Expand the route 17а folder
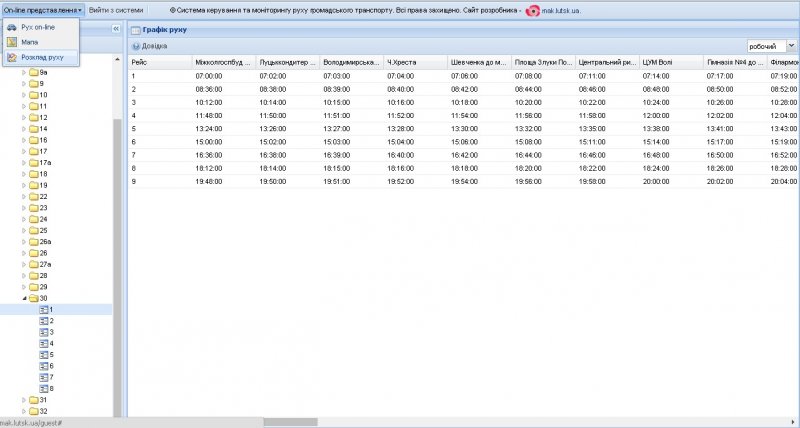 click(24, 163)
